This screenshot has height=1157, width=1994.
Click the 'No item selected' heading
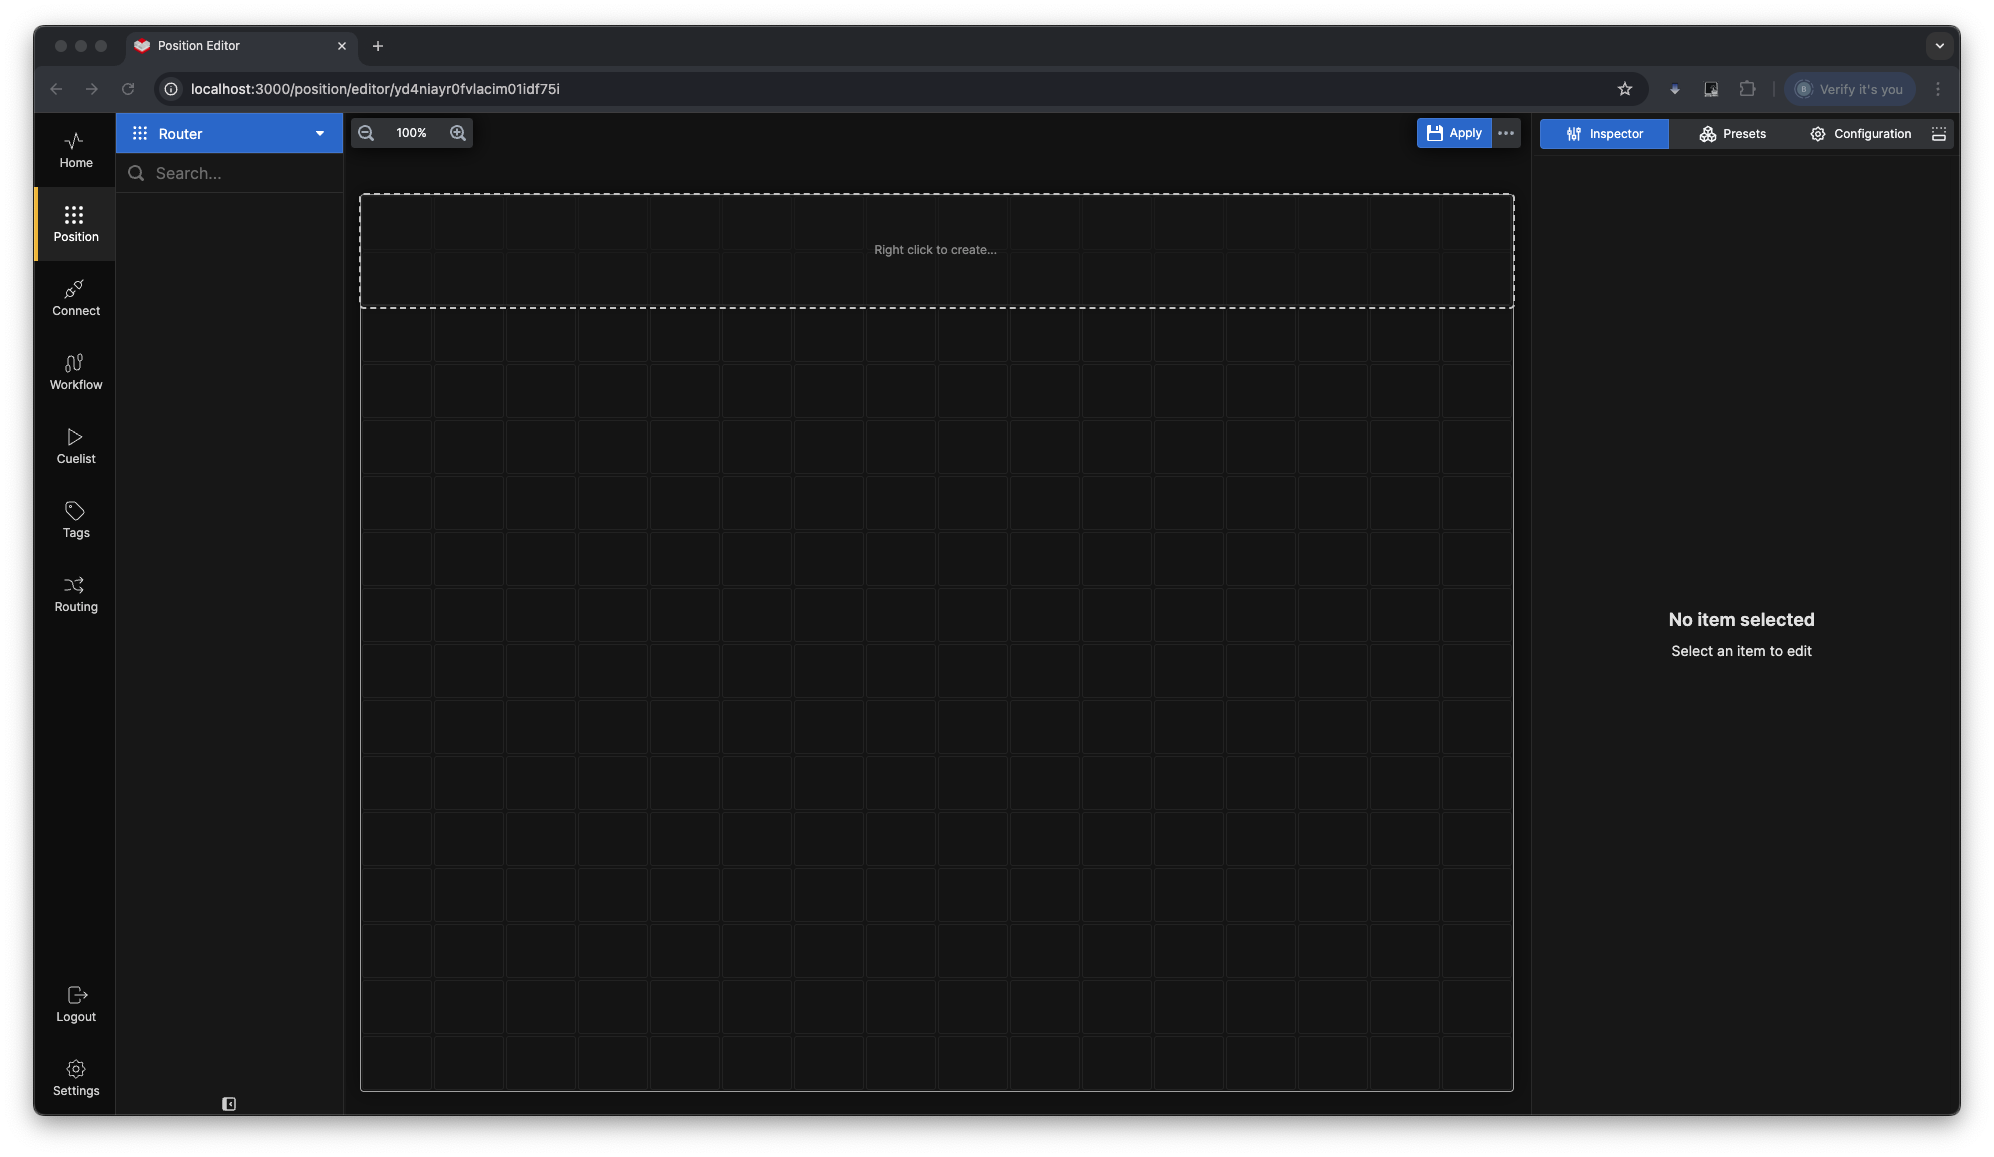pos(1741,620)
